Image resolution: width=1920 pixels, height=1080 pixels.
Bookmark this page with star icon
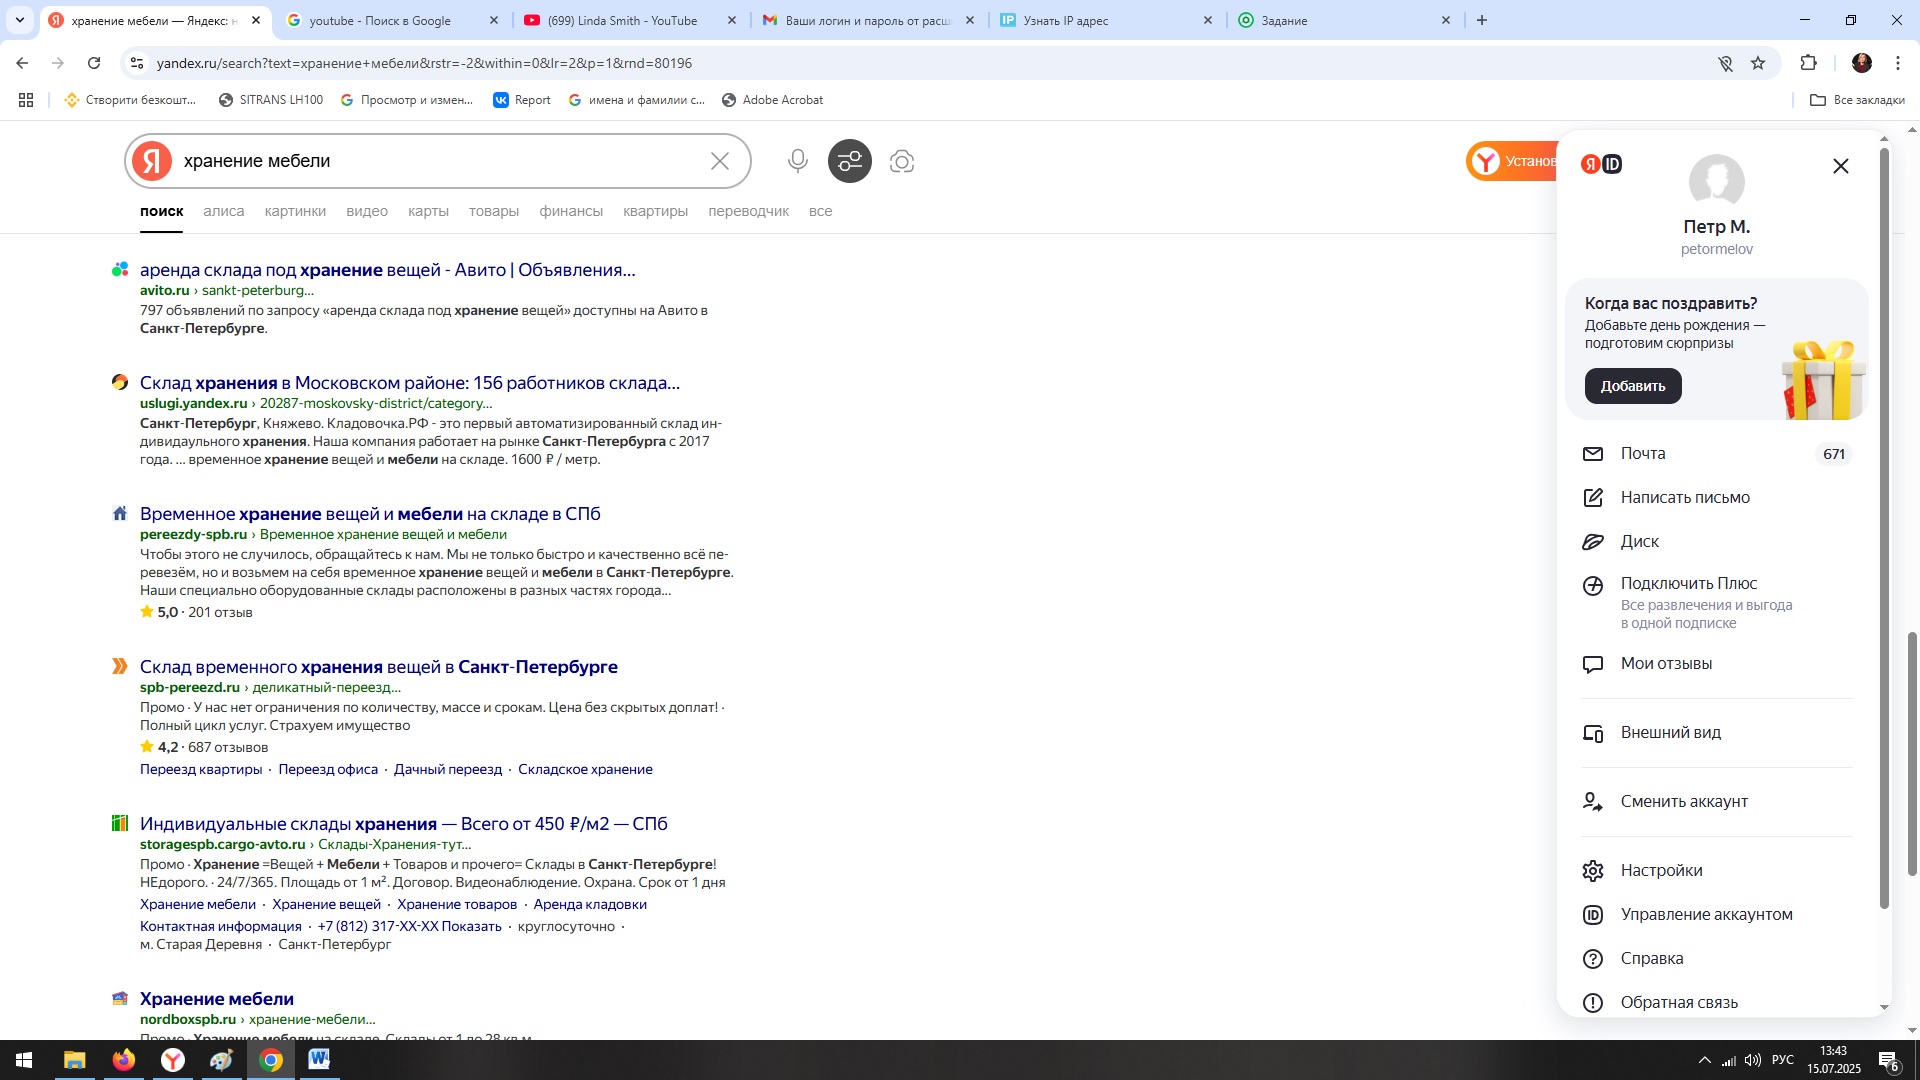[x=1758, y=63]
